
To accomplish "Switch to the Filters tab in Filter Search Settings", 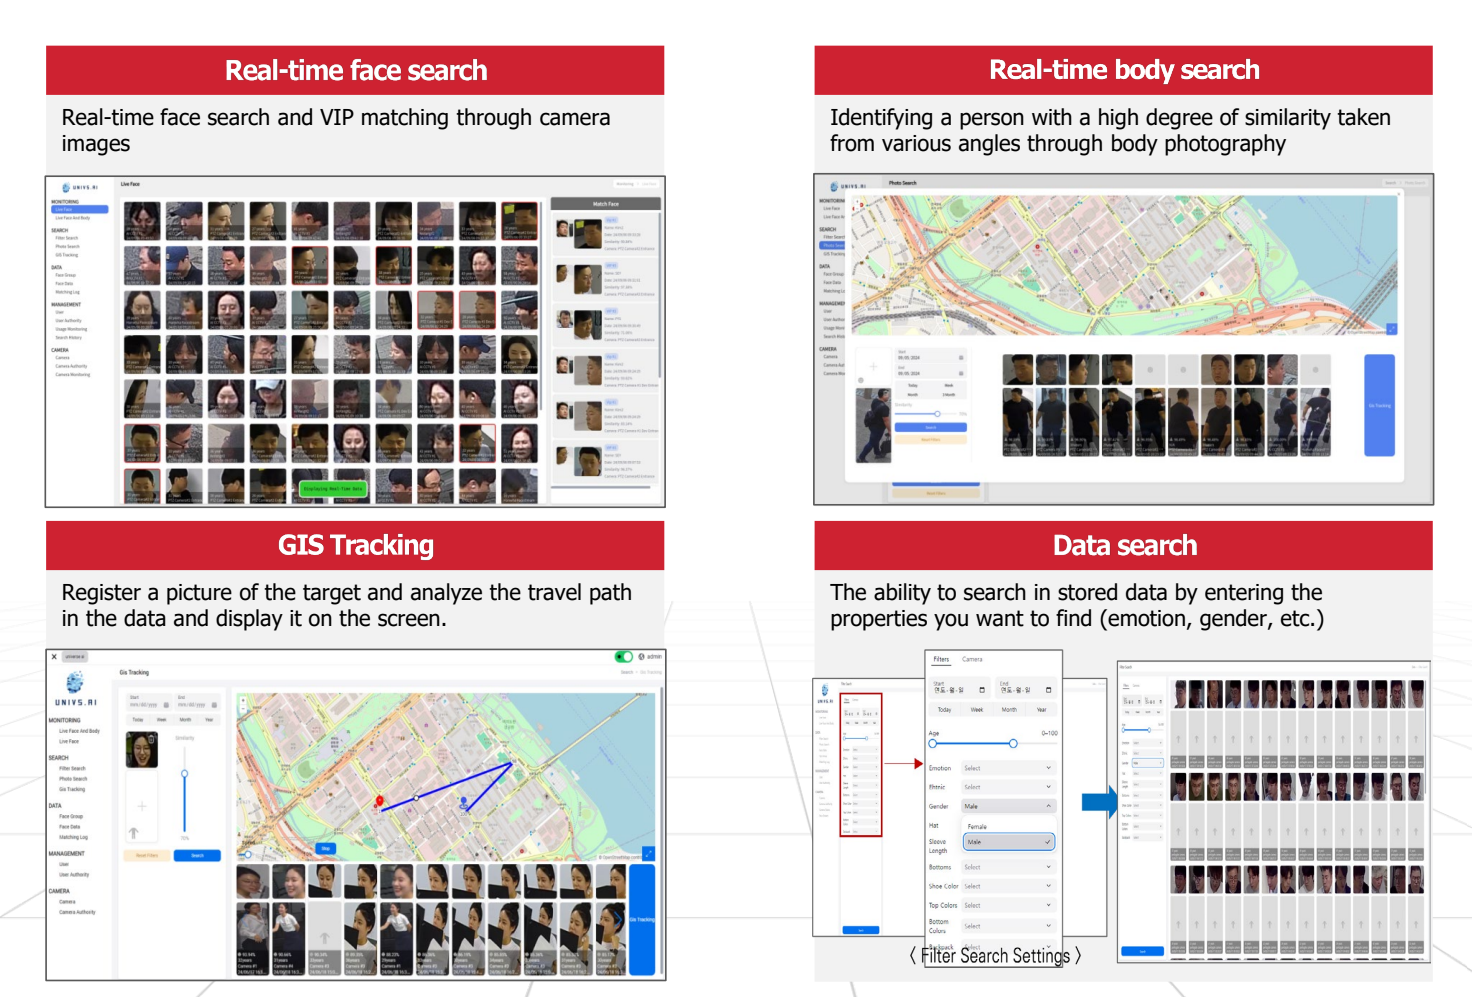I will click(941, 659).
